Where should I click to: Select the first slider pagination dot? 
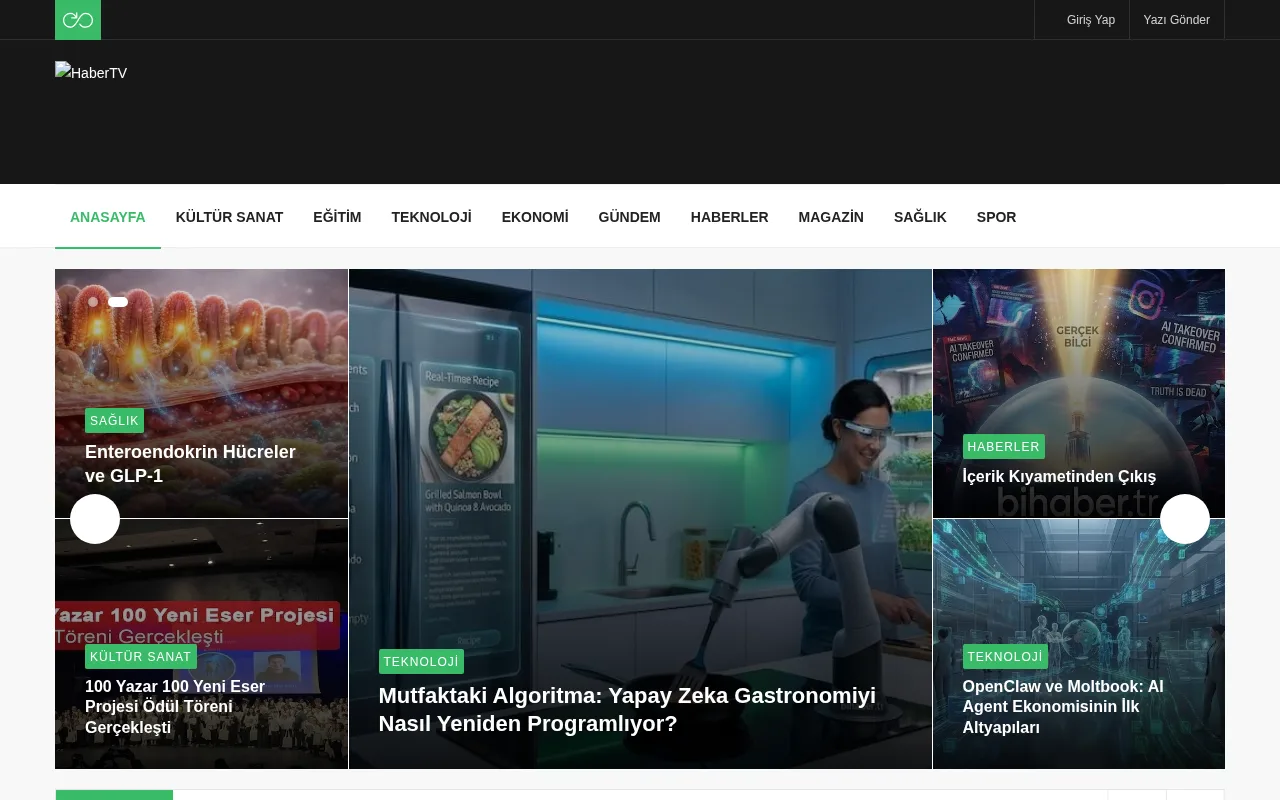click(93, 301)
